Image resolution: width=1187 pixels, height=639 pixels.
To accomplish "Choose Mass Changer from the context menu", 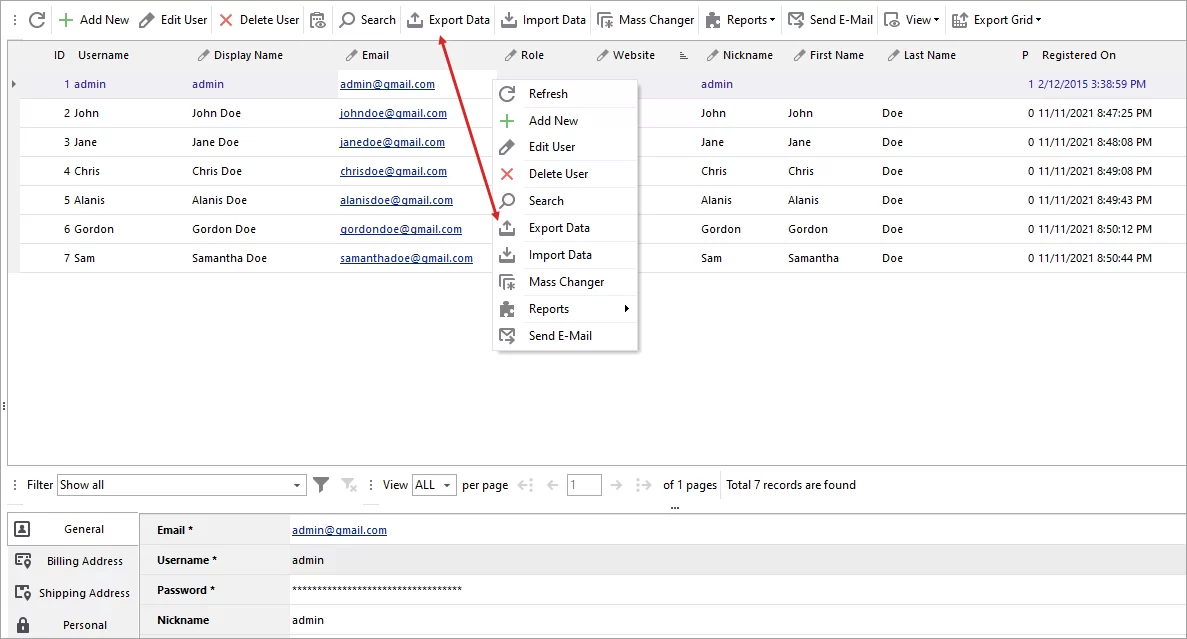I will pyautogui.click(x=566, y=281).
